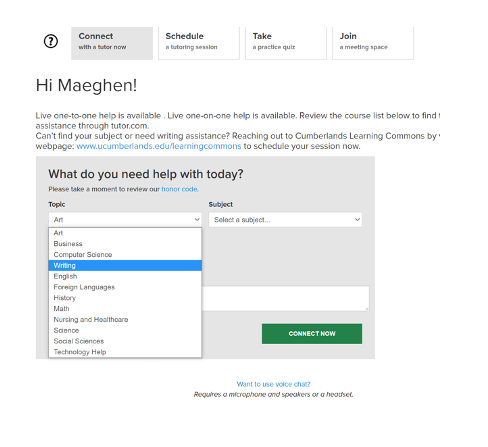Open the Connect with a tutor now tab

click(x=112, y=43)
